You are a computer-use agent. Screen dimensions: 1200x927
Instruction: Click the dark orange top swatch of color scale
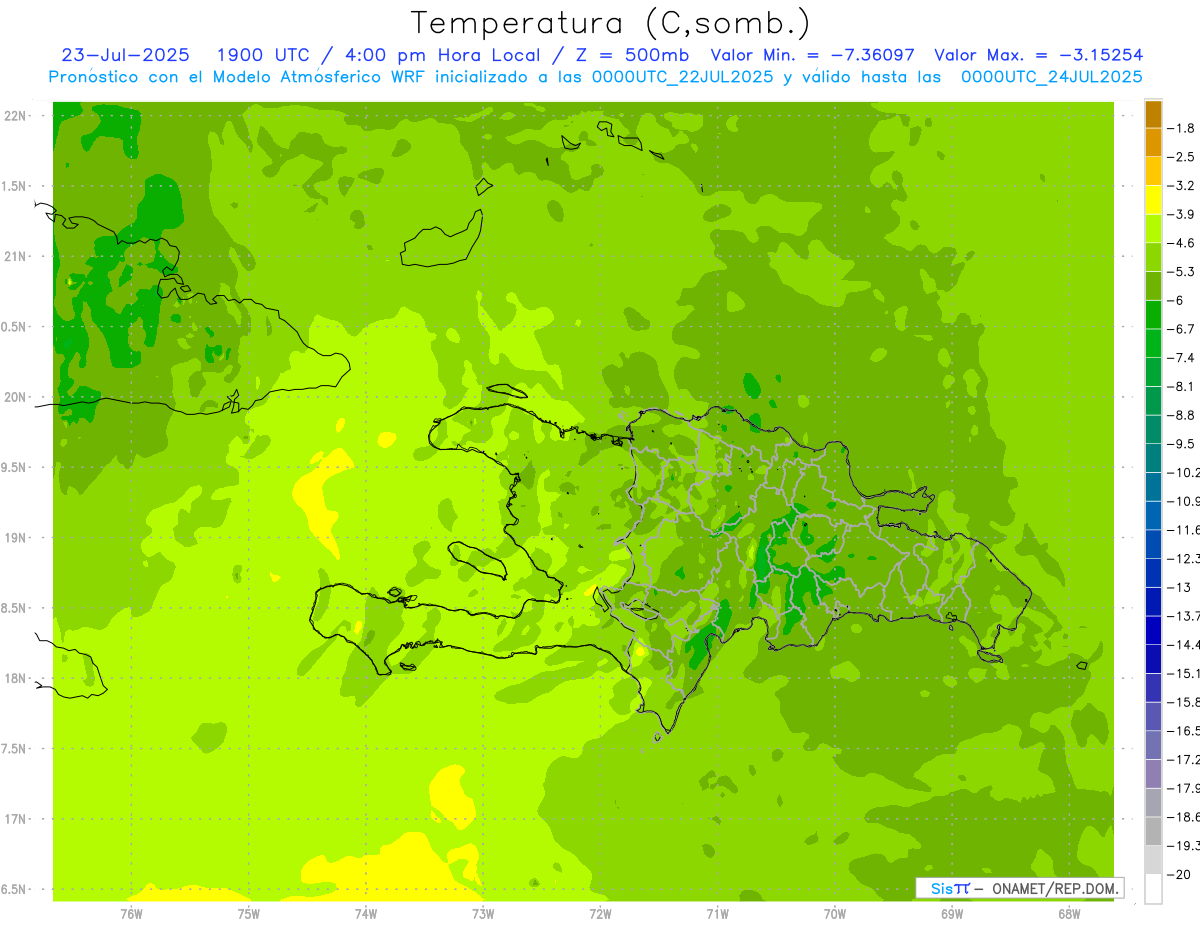(x=1153, y=114)
